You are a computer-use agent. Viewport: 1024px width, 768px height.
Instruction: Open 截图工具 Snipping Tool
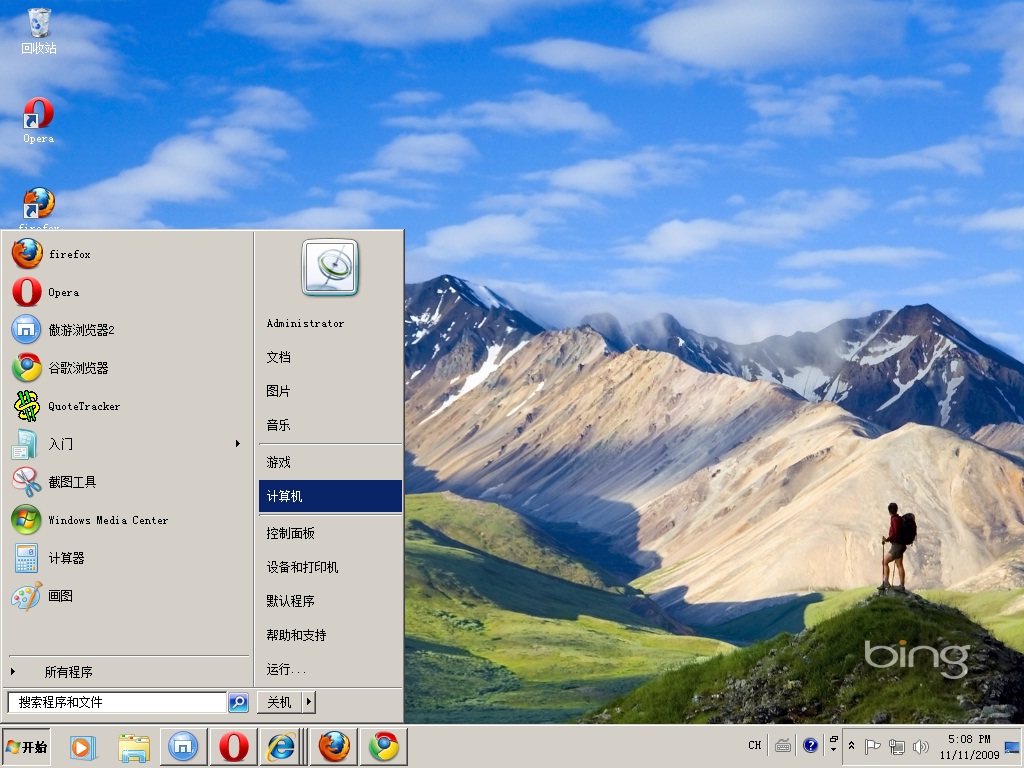[127, 482]
